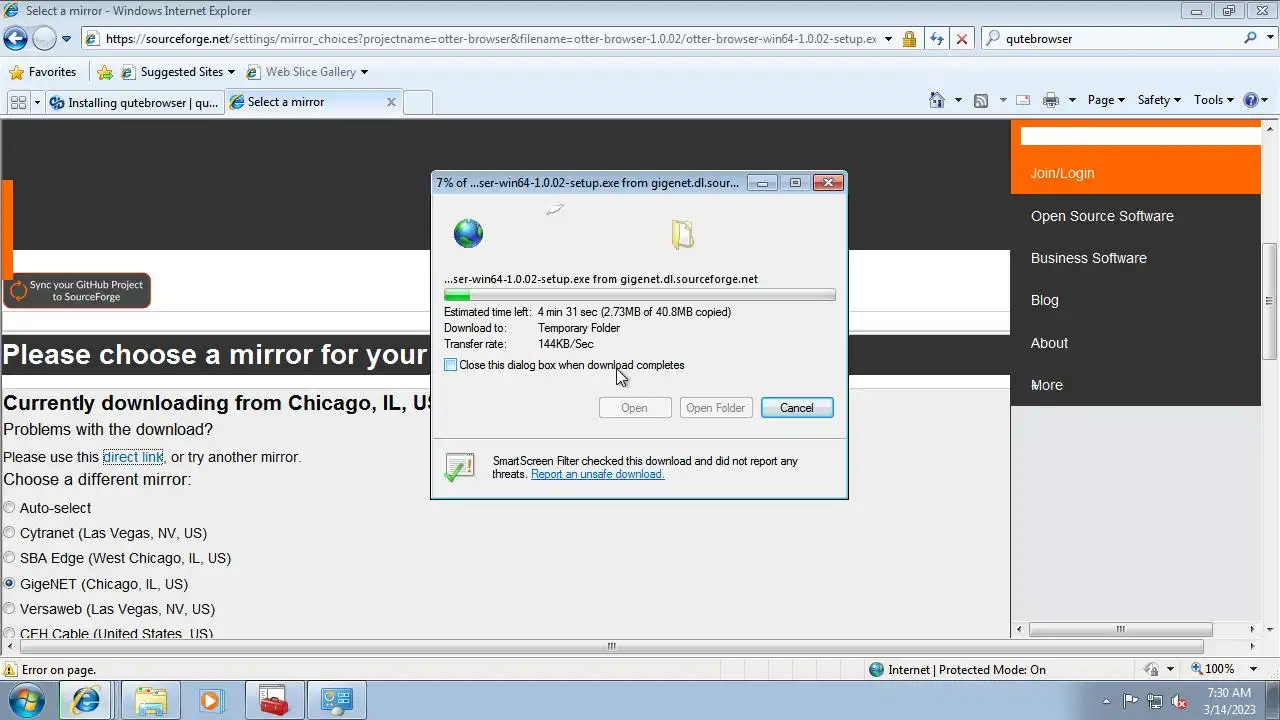This screenshot has width=1280, height=720.
Task: Click the Home icon in command bar
Action: tap(937, 100)
